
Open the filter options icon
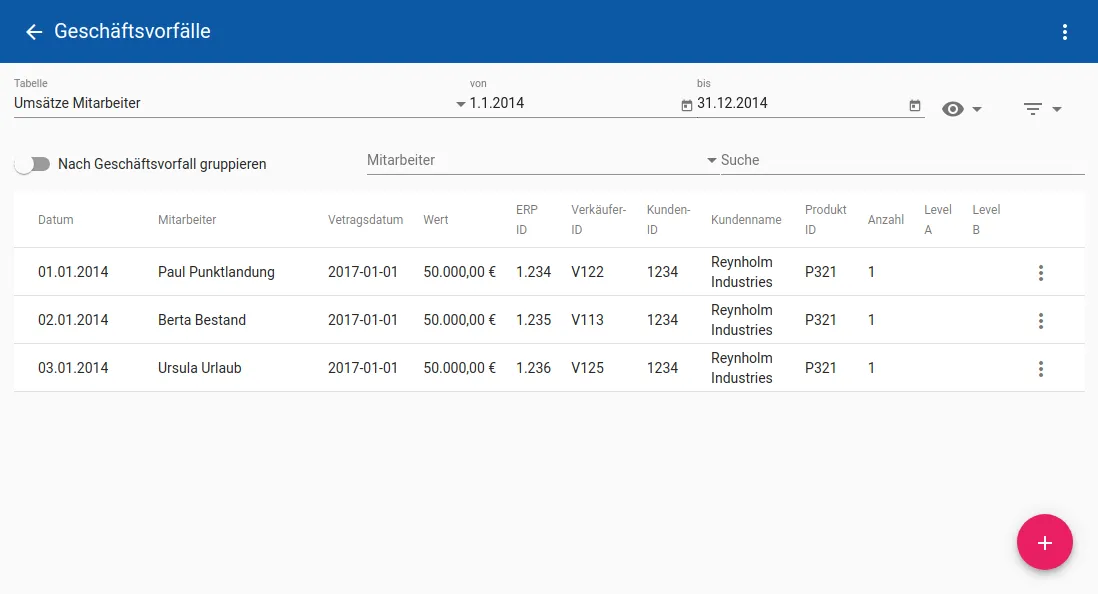click(1035, 109)
